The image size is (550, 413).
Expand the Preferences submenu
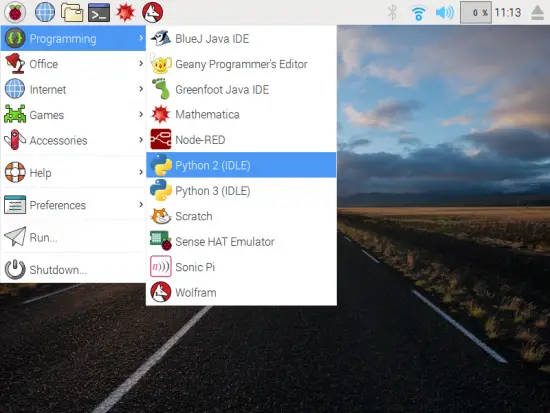tap(73, 205)
